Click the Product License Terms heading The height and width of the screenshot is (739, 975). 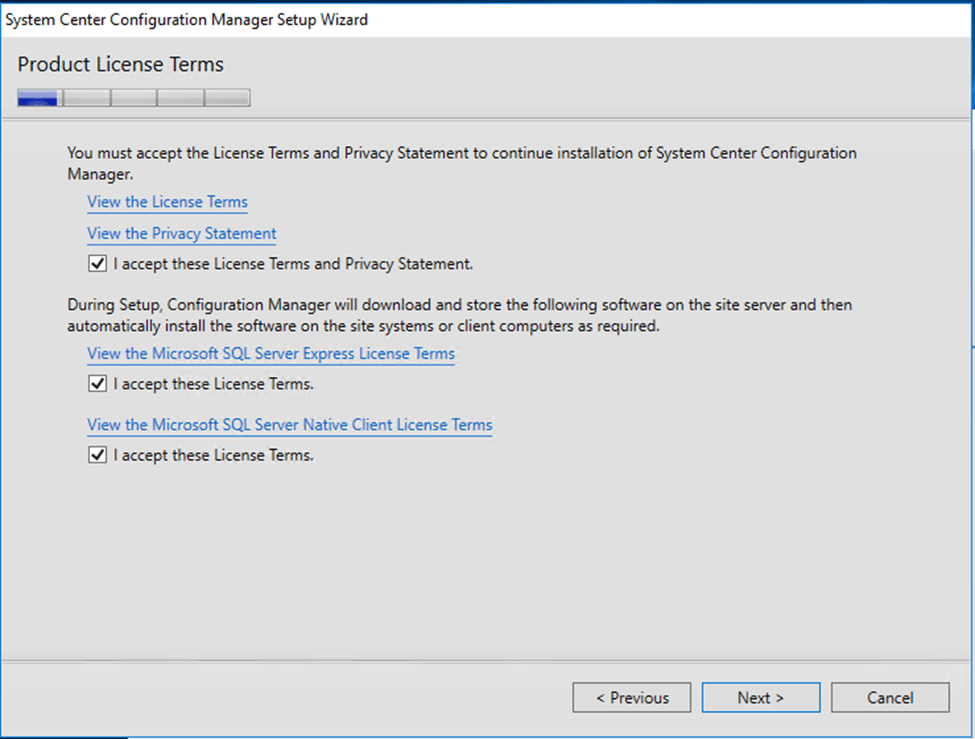[x=121, y=65]
